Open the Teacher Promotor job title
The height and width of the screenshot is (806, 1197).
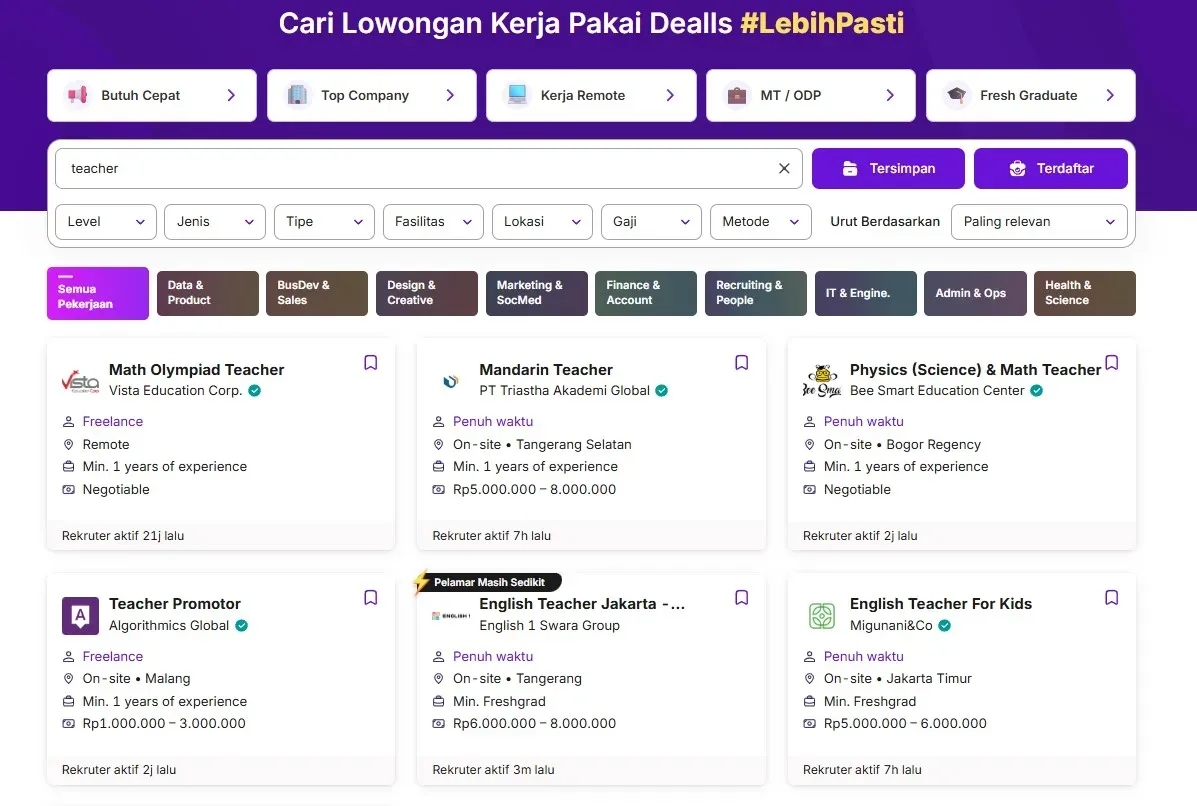175,604
